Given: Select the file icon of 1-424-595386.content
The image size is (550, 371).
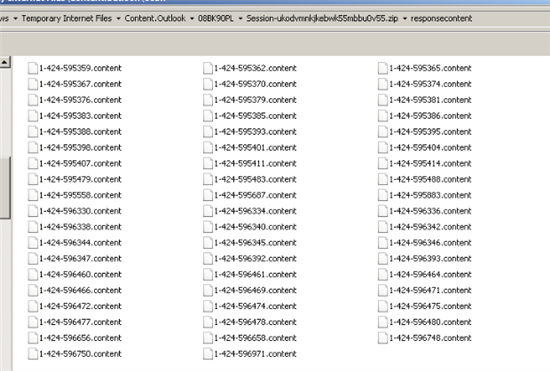Looking at the screenshot, I should point(383,116).
